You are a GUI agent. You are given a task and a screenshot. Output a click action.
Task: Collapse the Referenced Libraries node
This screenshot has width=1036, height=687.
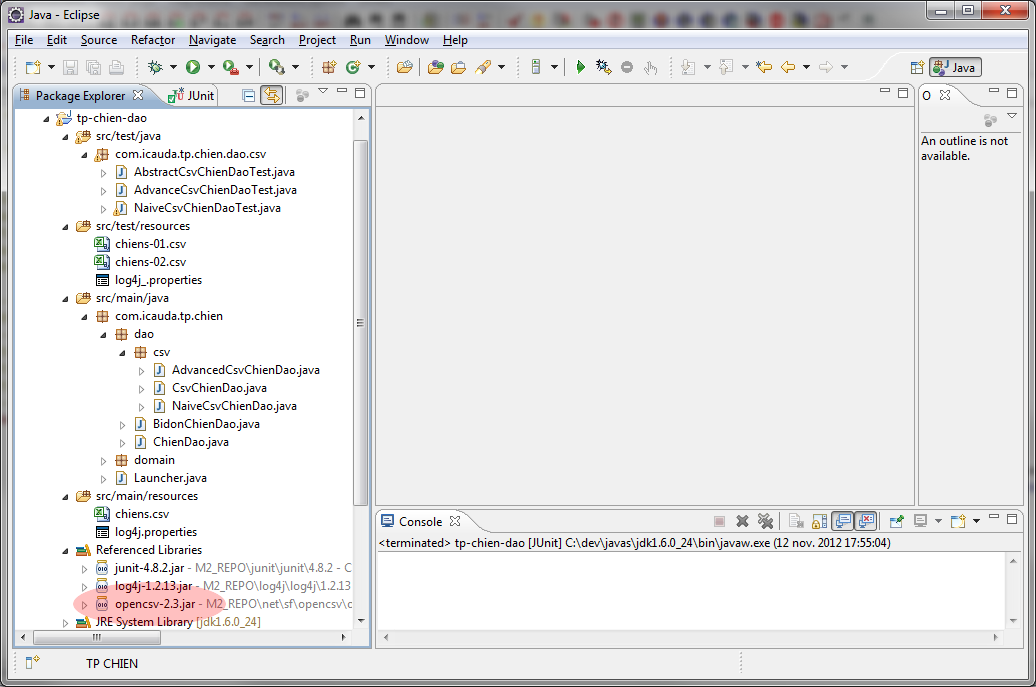(x=65, y=550)
